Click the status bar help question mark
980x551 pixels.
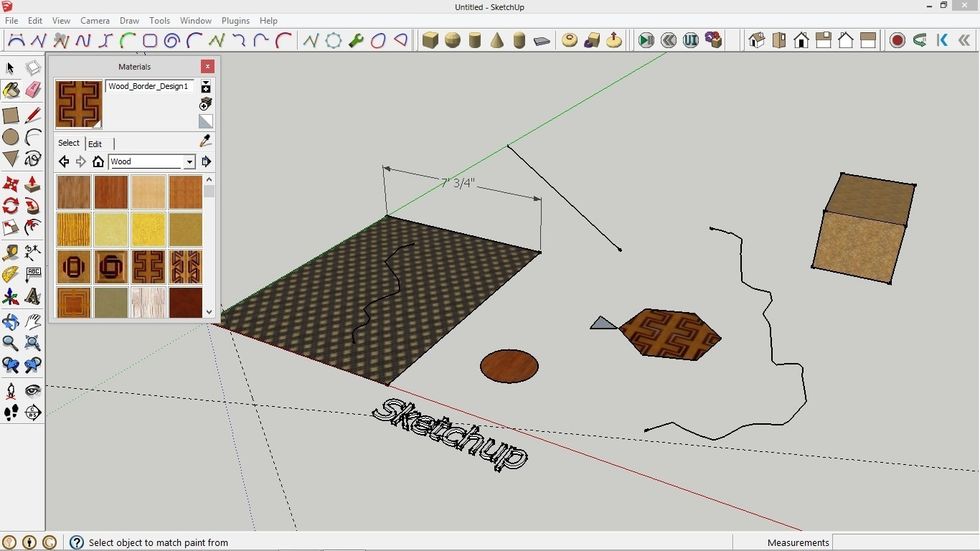coord(76,542)
